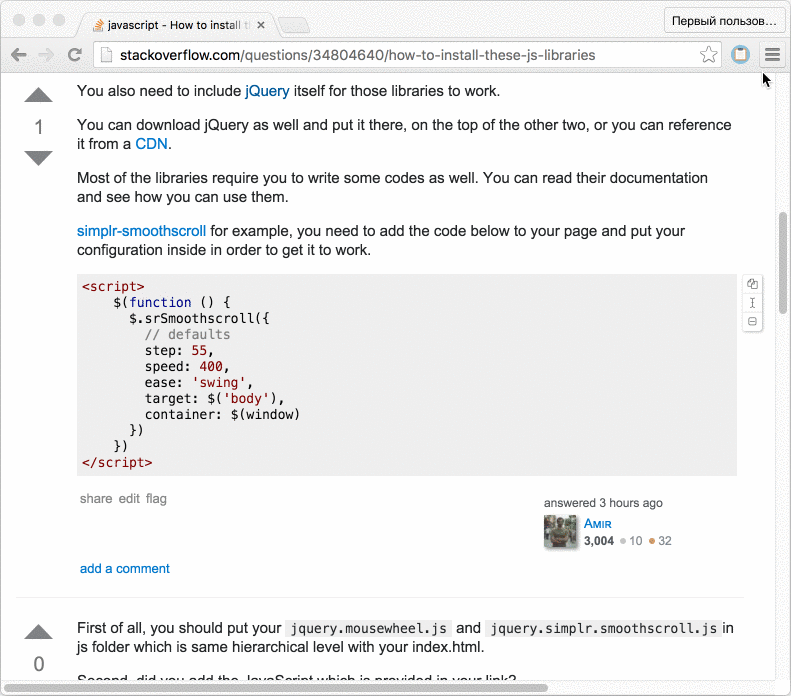Screen dimensions: 791x696
Task: Click the container: $(window) code line
Action: tap(222, 415)
